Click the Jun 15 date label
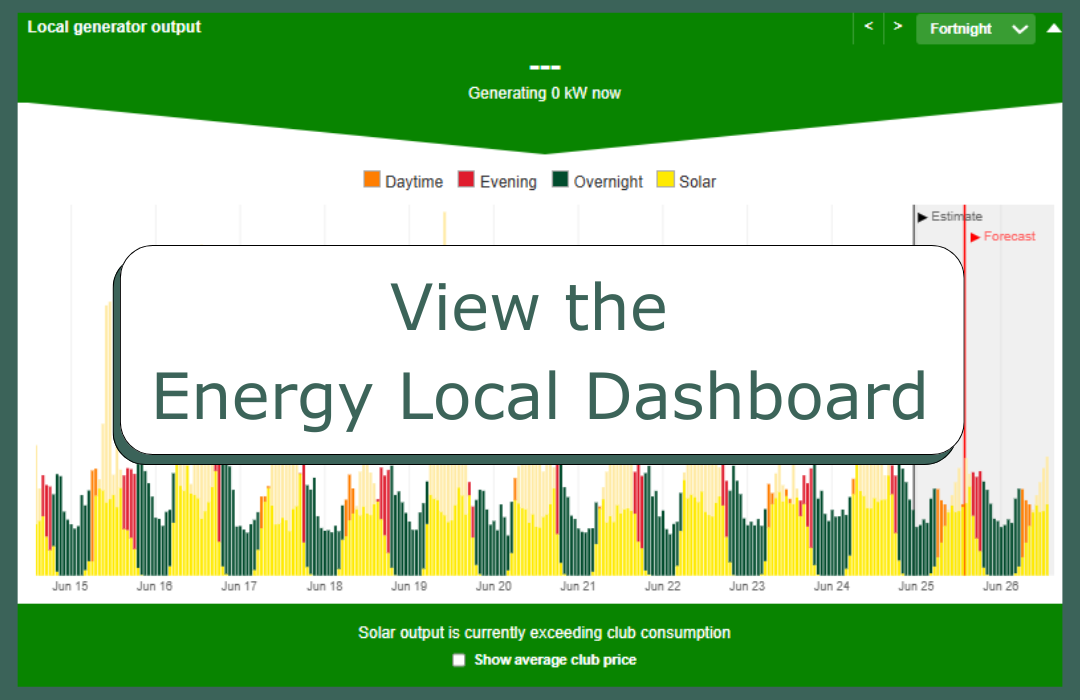Viewport: 1080px width, 700px height. click(x=70, y=587)
